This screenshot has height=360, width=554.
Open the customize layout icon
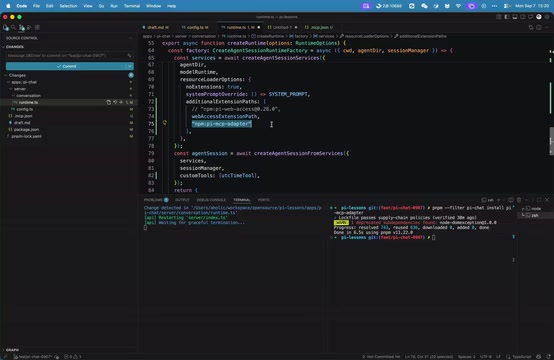pyautogui.click(x=499, y=17)
